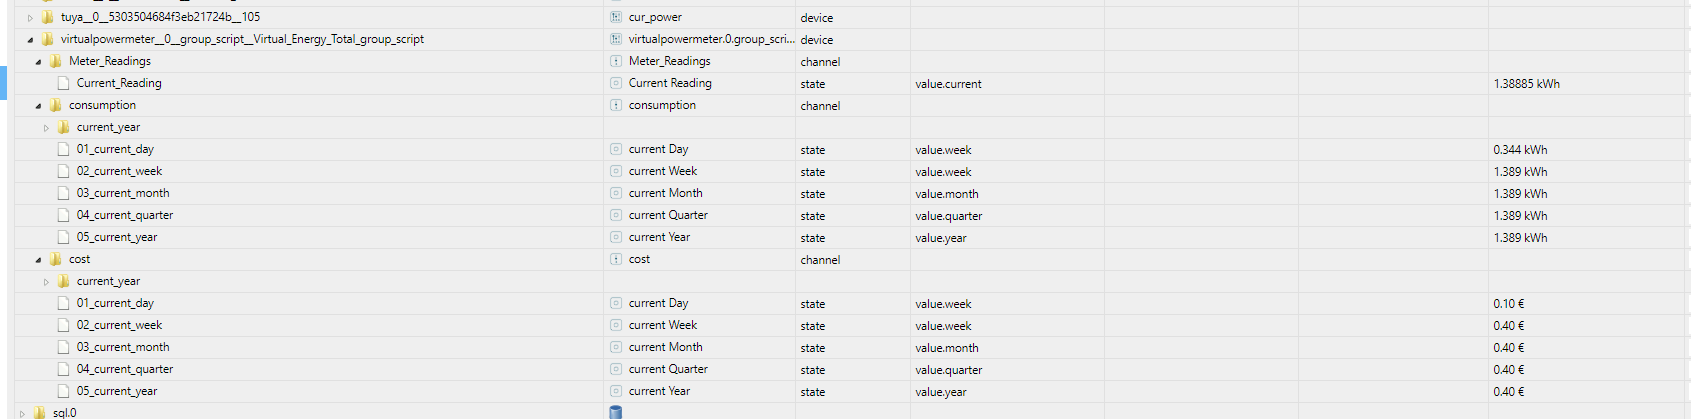Expand the tuya device tree node
1691x419 pixels.
[x=30, y=18]
